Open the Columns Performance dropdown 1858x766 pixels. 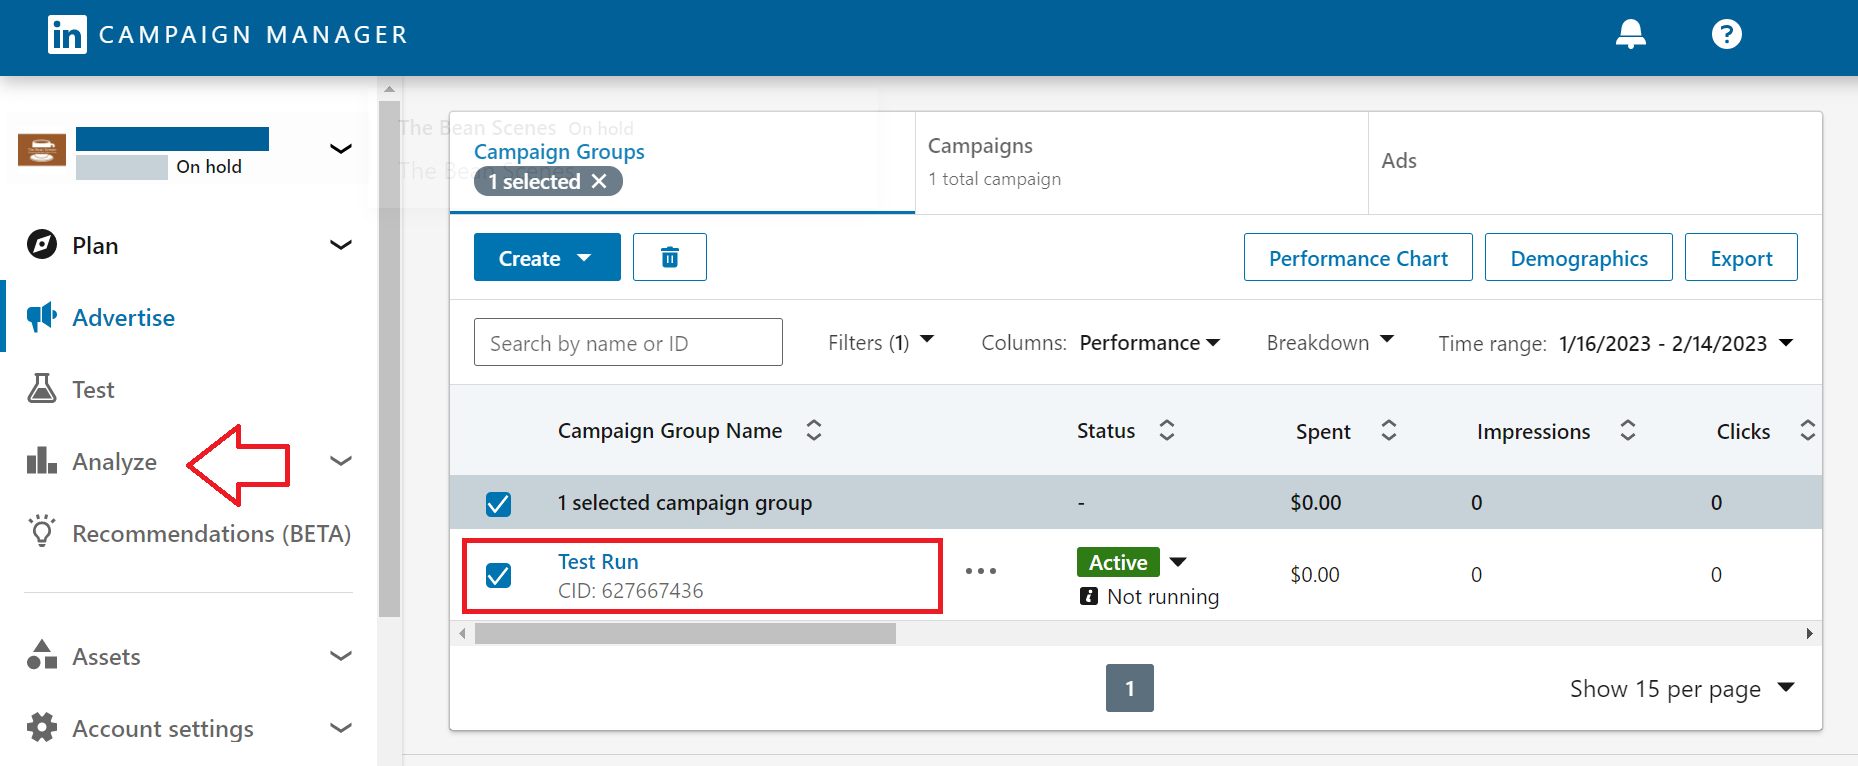point(1101,342)
